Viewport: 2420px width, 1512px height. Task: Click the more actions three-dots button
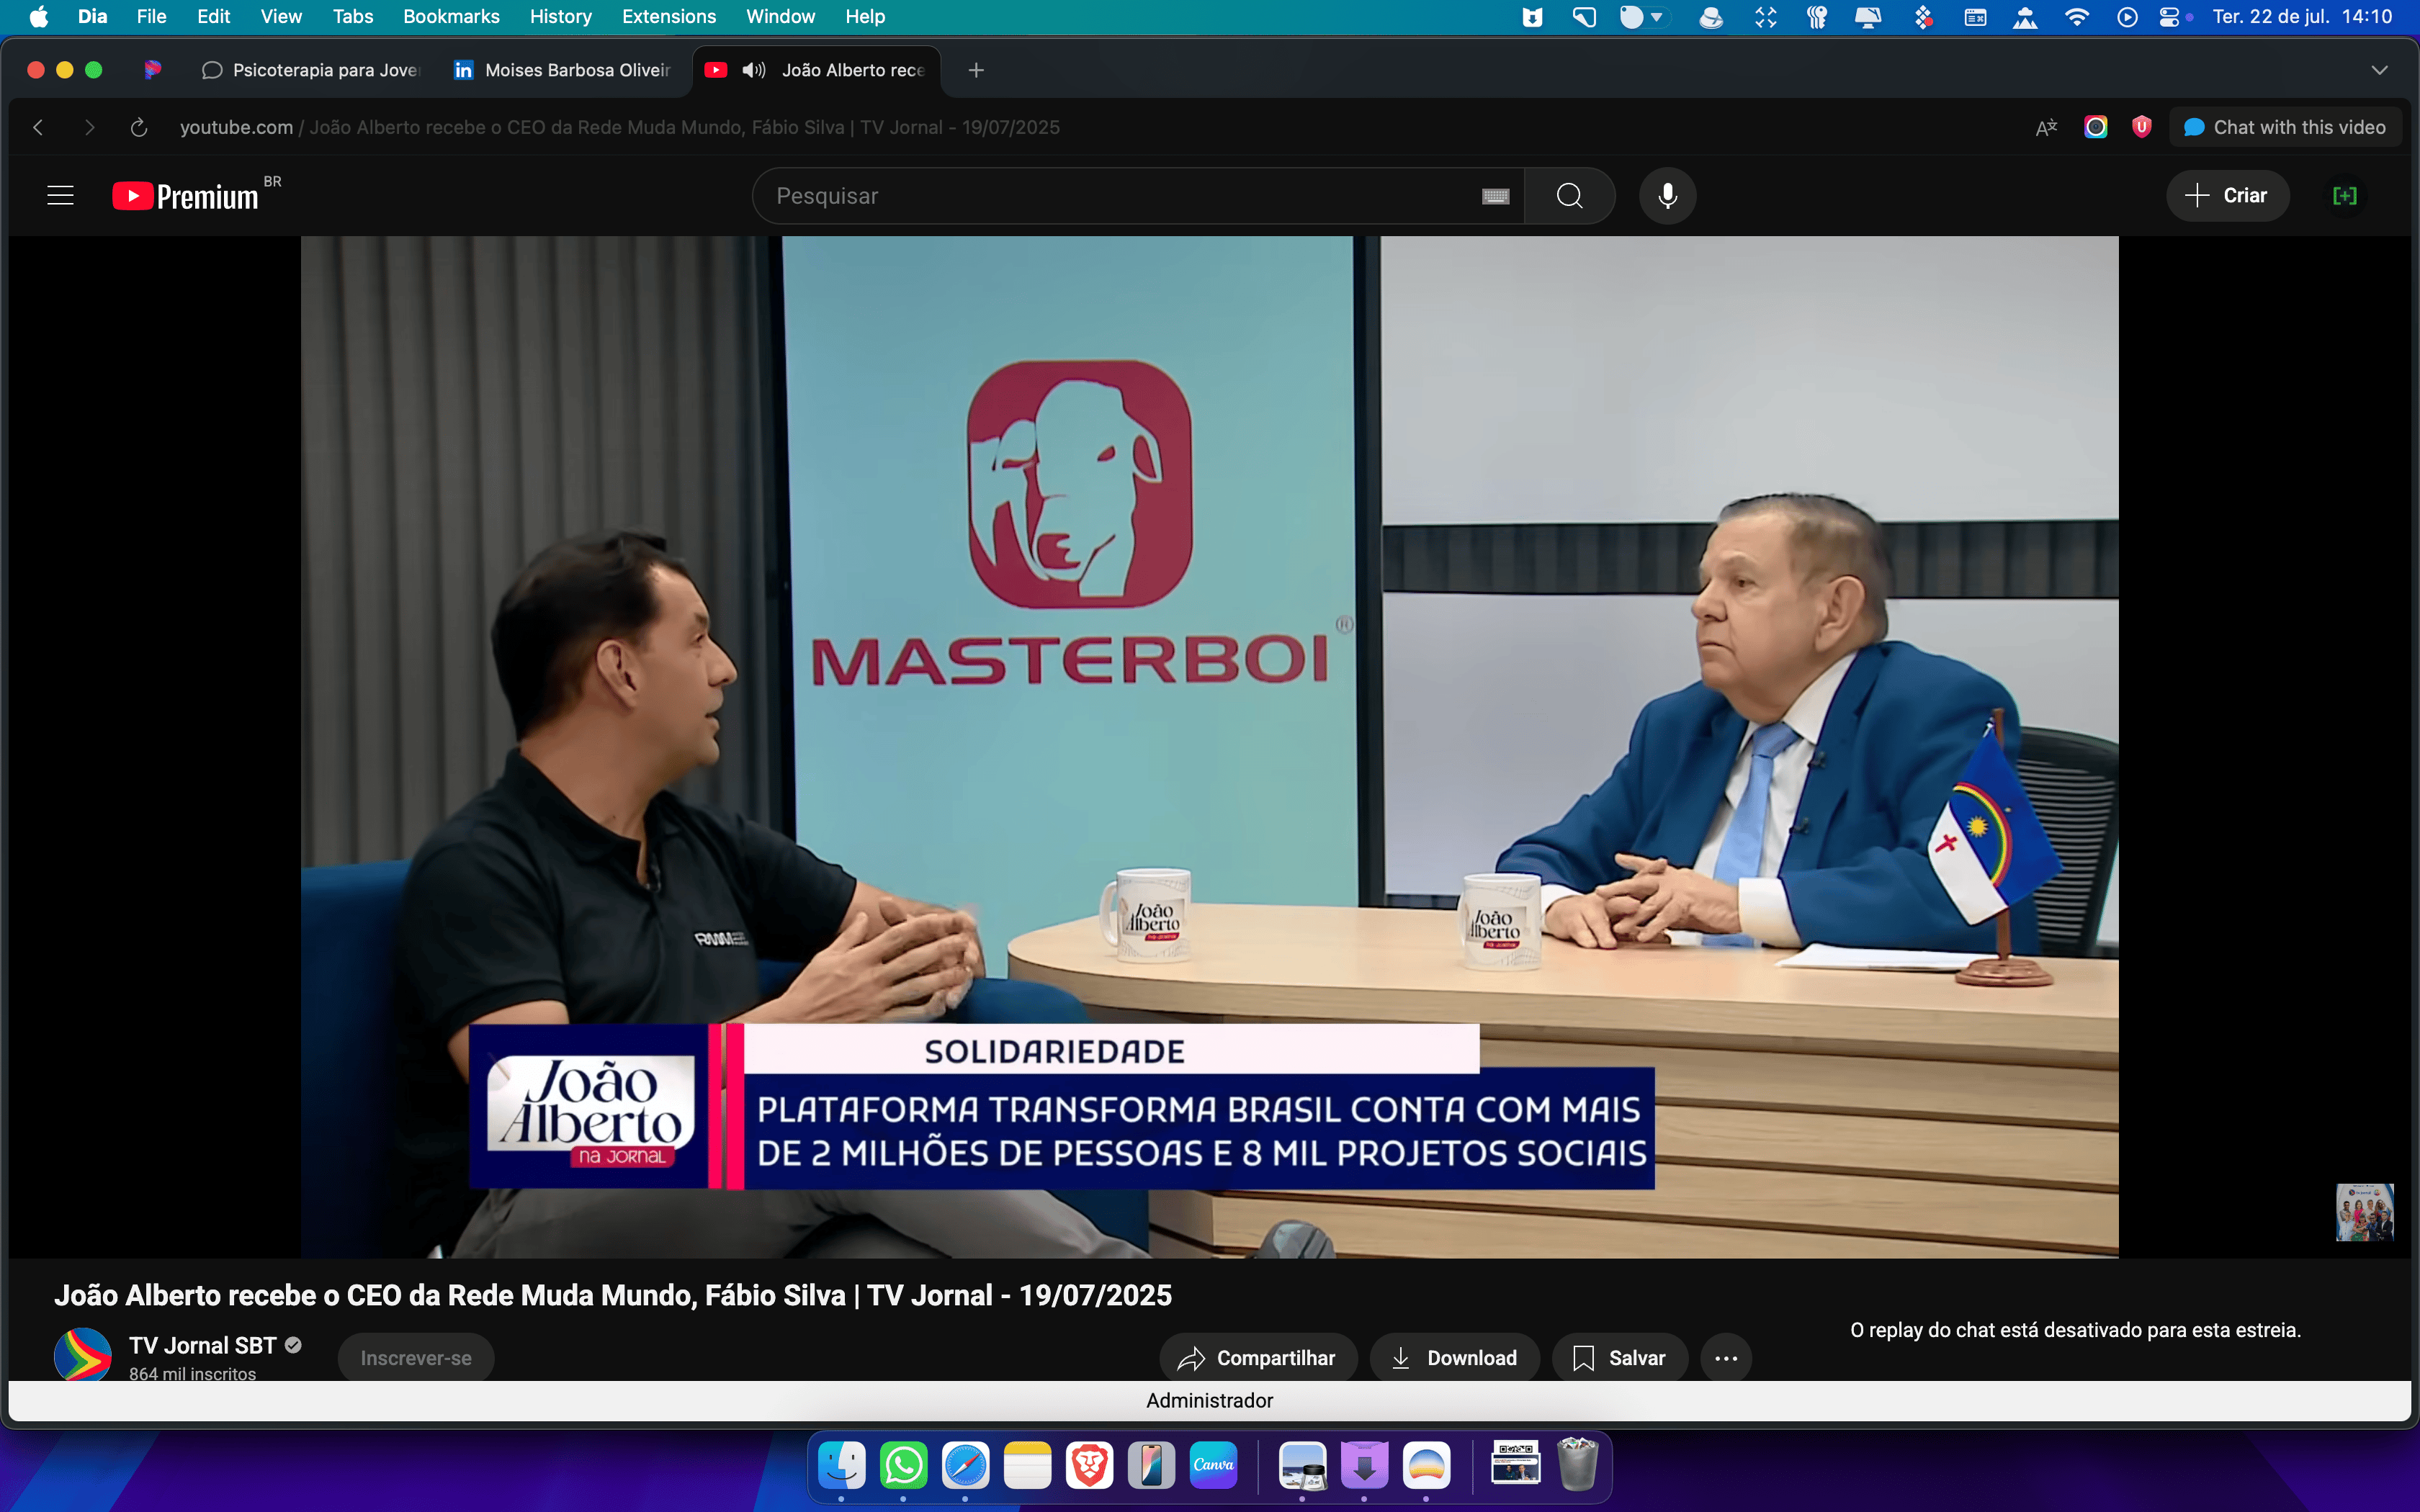point(1726,1358)
